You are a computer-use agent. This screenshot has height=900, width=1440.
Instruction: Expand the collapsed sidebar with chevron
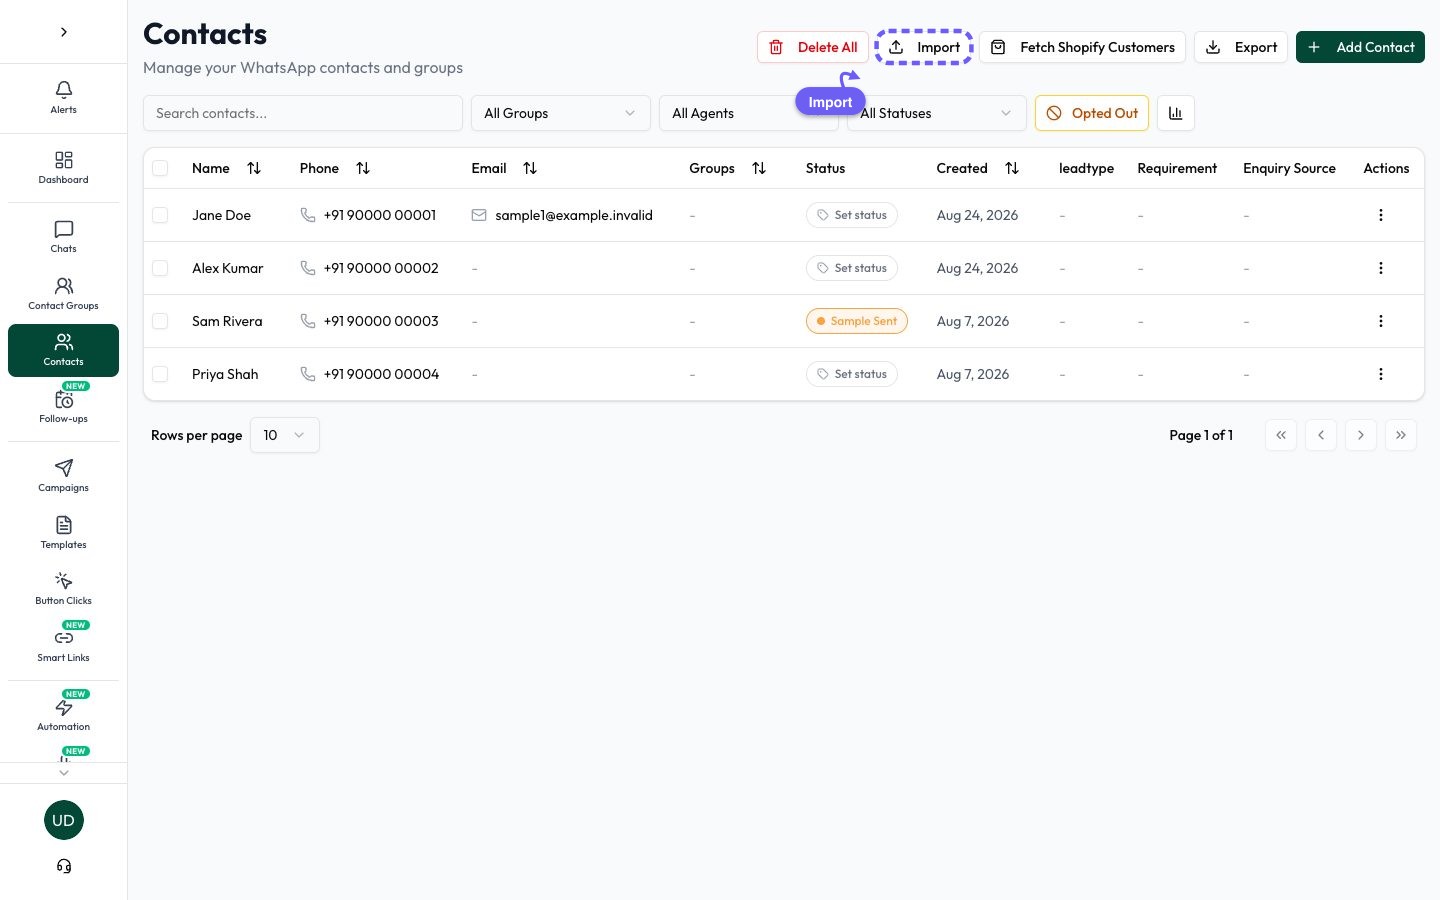pyautogui.click(x=64, y=32)
